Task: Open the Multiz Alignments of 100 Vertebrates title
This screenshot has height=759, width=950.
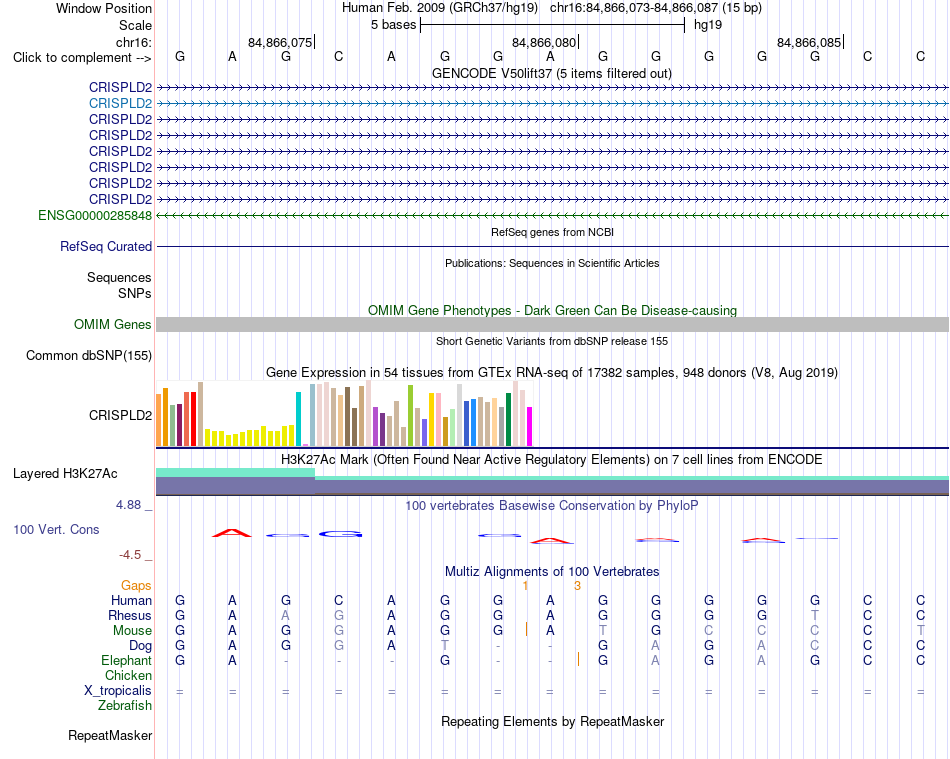Action: tap(552, 571)
